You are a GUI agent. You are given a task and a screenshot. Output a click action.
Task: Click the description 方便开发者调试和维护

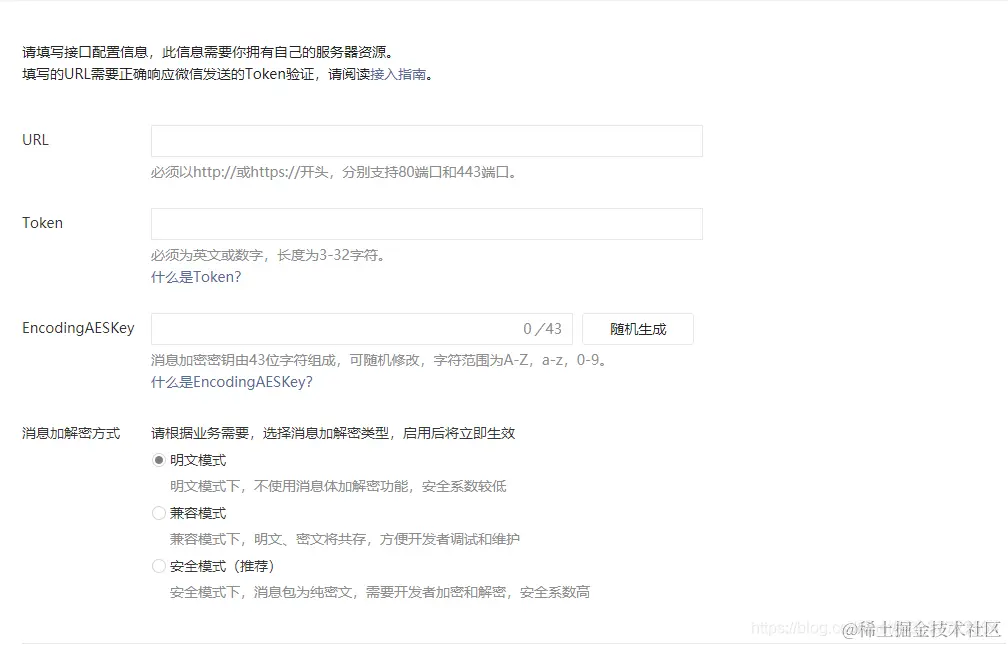450,539
